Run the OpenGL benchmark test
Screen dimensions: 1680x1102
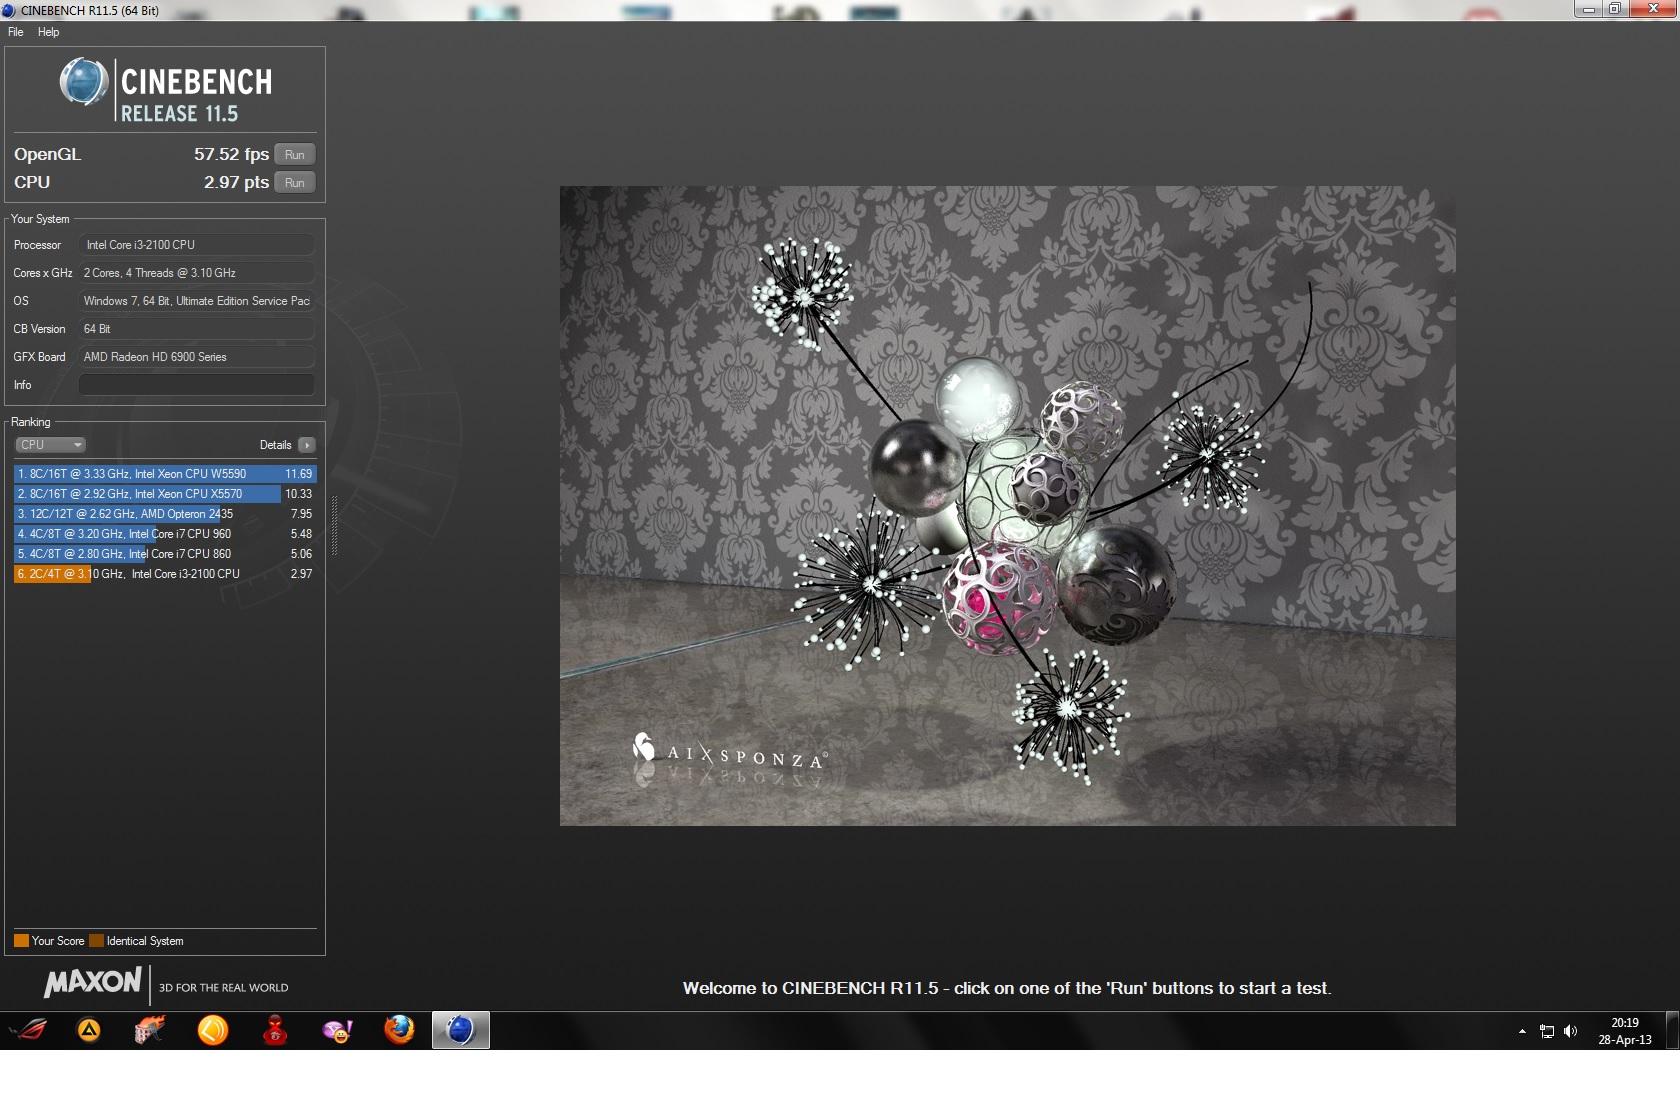[295, 155]
